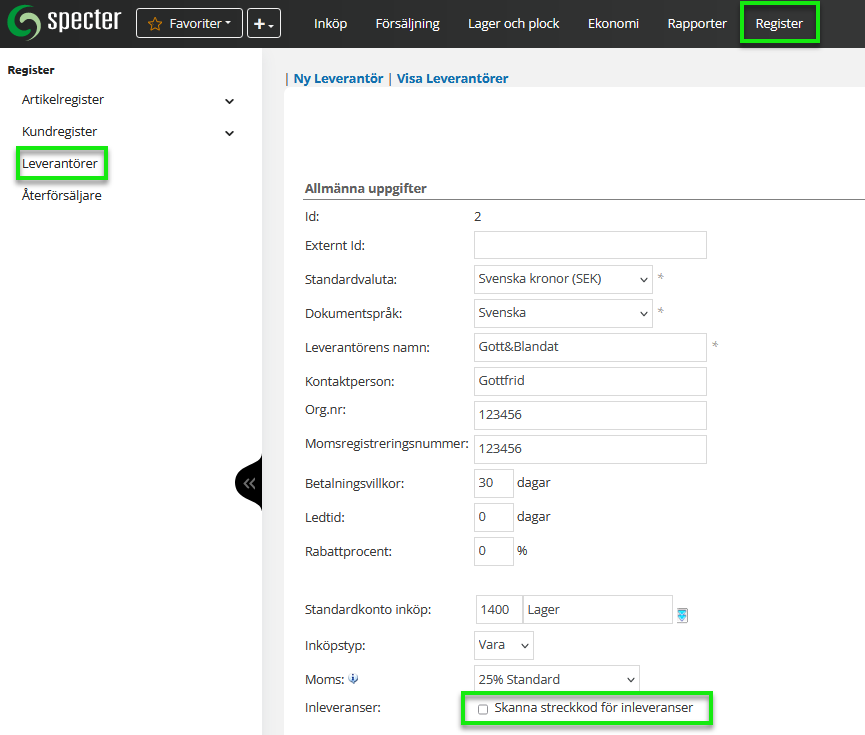The height and width of the screenshot is (735, 865).
Task: Open the Inköpstyp dropdown
Action: coord(504,645)
